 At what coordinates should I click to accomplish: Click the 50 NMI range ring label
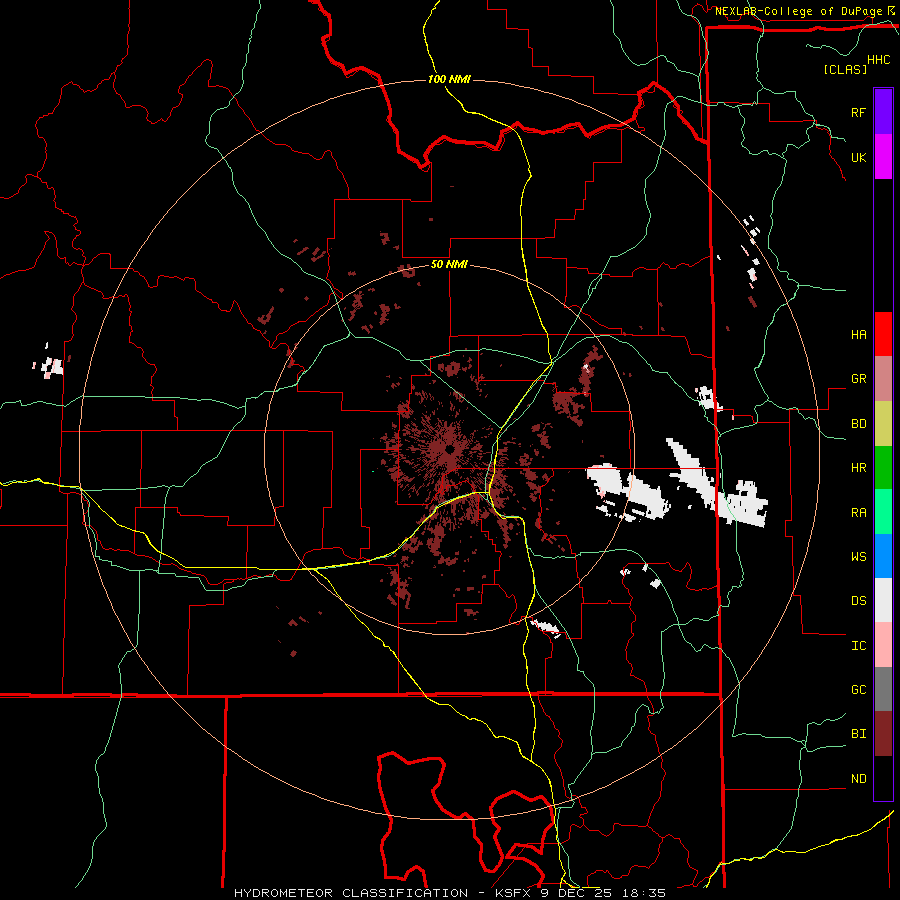[x=449, y=265]
